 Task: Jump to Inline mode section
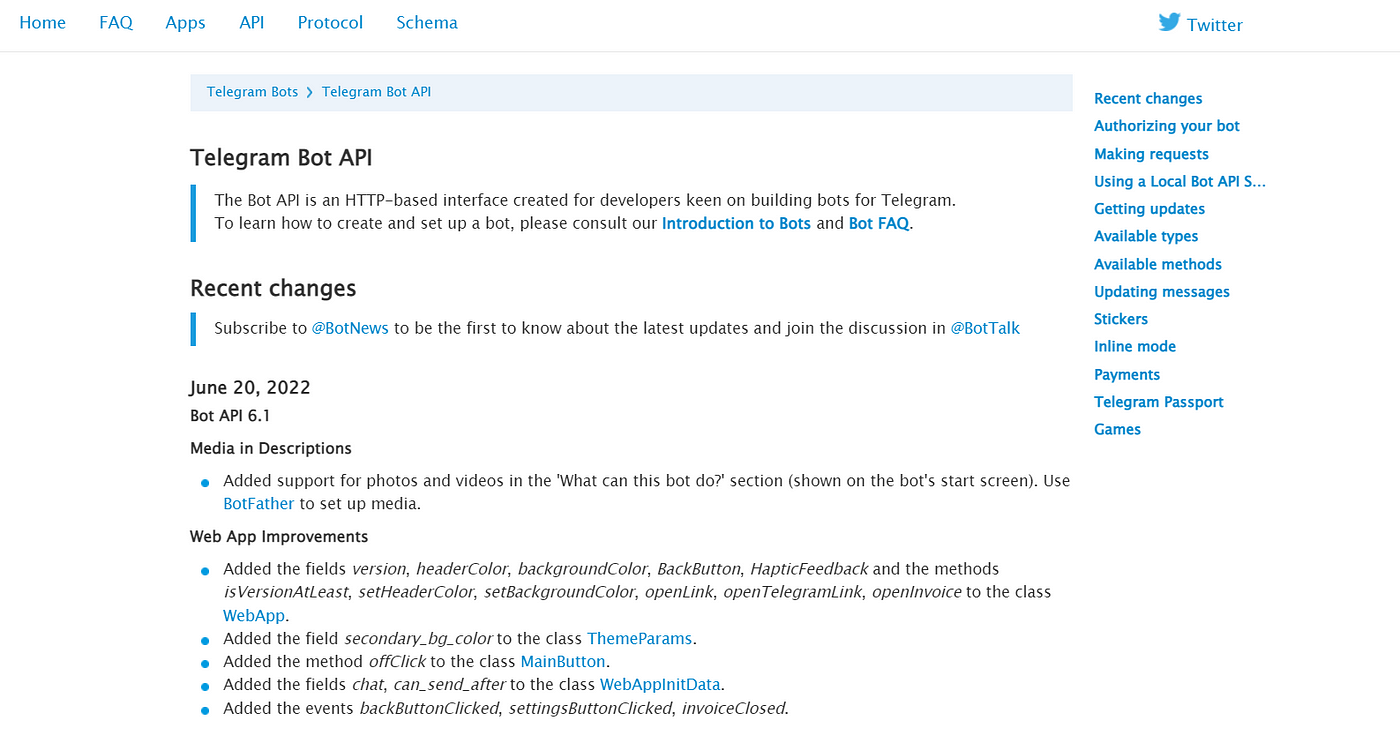click(1135, 346)
